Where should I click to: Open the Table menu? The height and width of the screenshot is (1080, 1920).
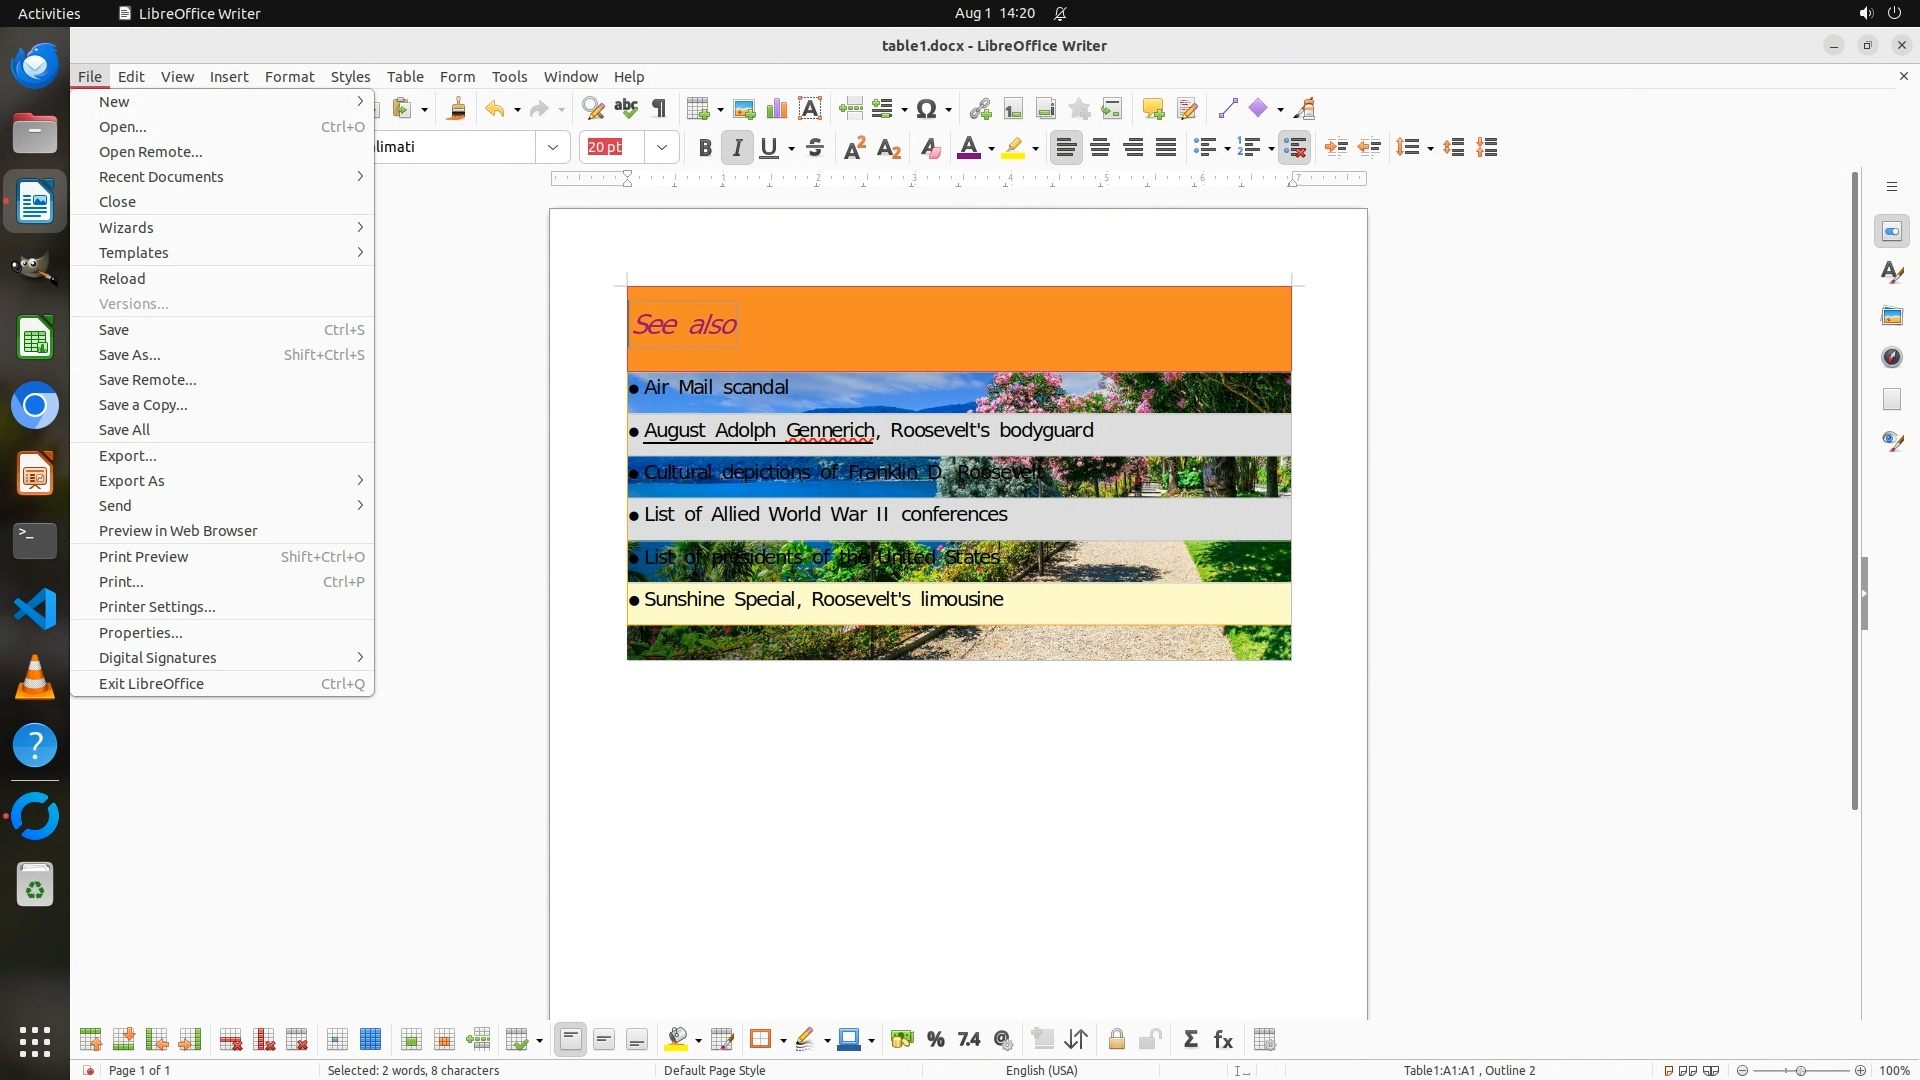pyautogui.click(x=405, y=77)
